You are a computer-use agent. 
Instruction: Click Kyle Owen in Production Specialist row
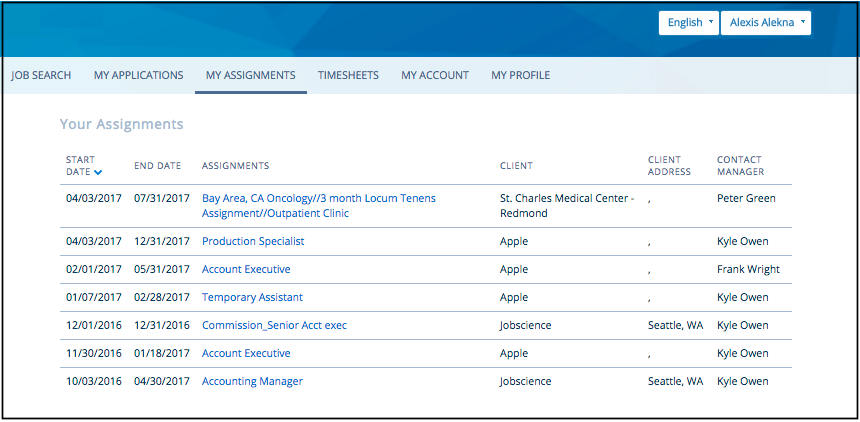pos(743,241)
